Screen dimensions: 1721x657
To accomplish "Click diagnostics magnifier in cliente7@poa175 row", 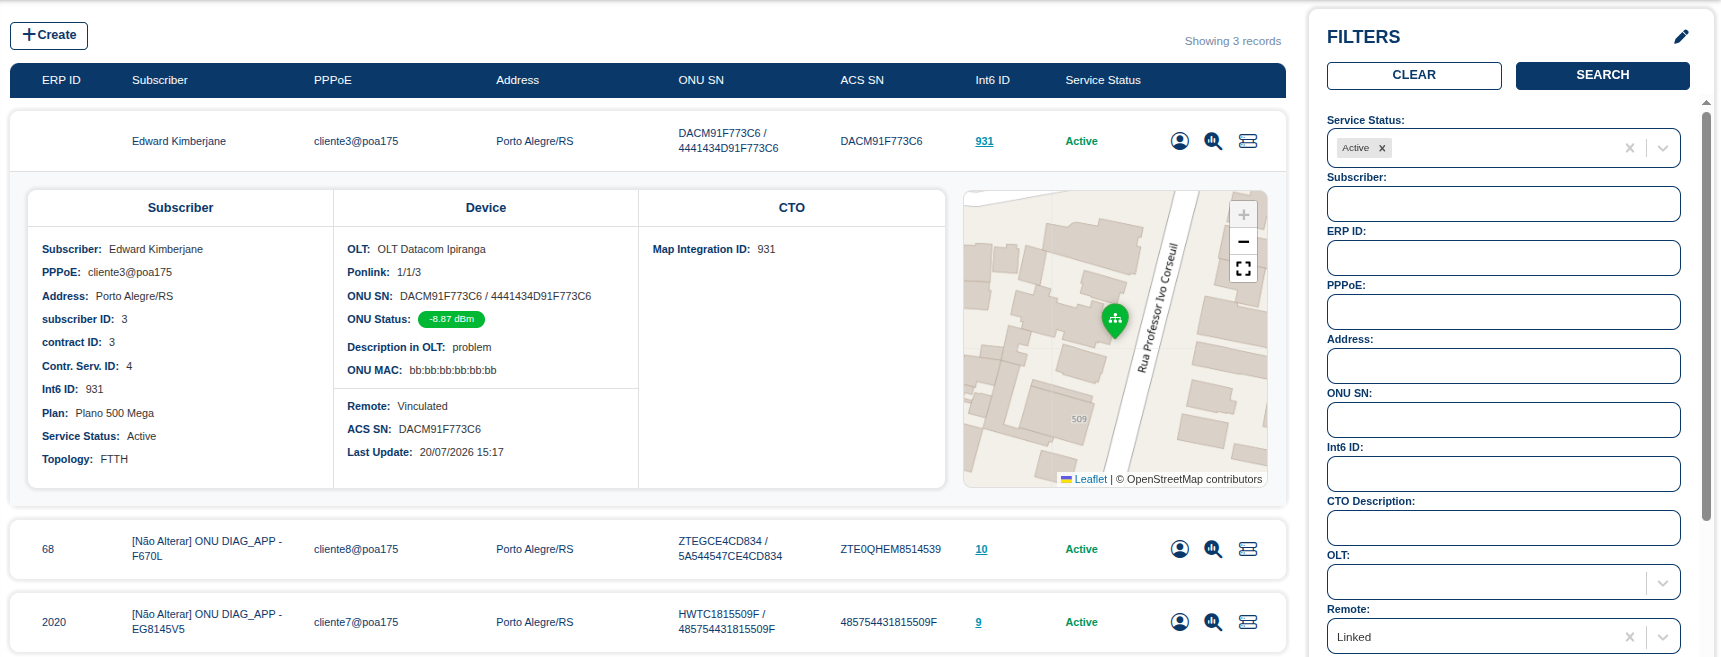I will pyautogui.click(x=1213, y=622).
